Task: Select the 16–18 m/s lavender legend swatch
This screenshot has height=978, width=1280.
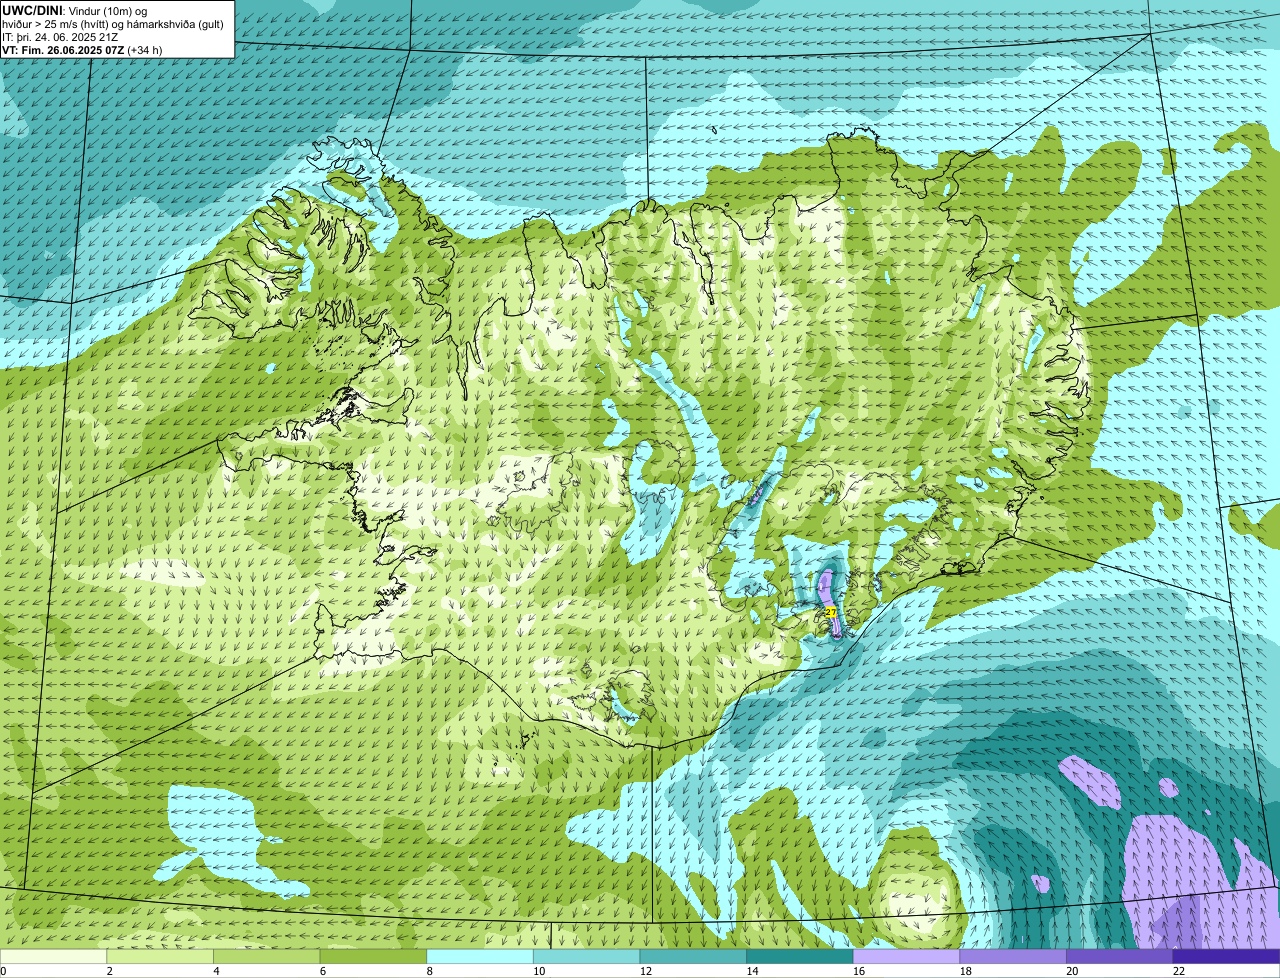Action: click(x=906, y=956)
